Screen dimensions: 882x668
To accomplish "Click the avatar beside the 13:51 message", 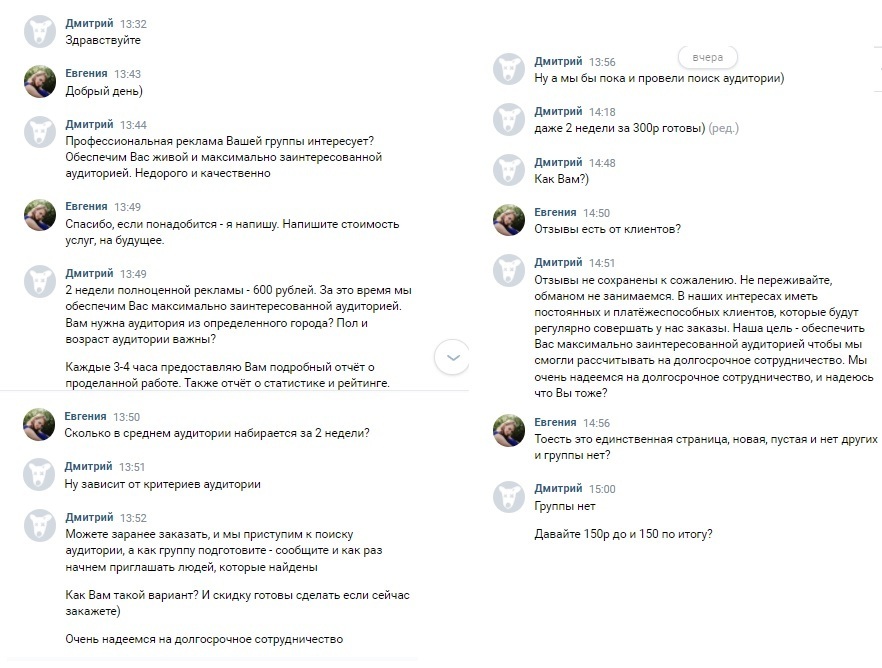I will pyautogui.click(x=40, y=474).
